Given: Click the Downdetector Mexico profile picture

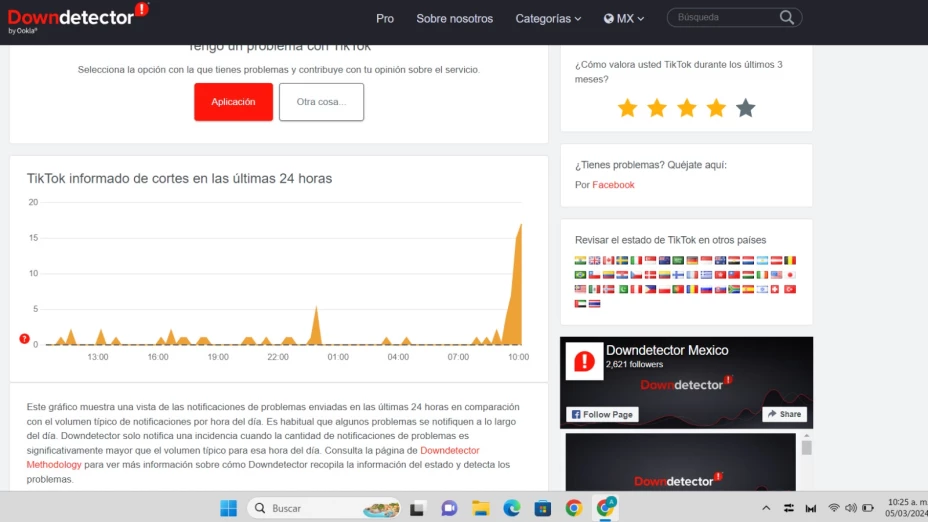Looking at the screenshot, I should pyautogui.click(x=584, y=361).
